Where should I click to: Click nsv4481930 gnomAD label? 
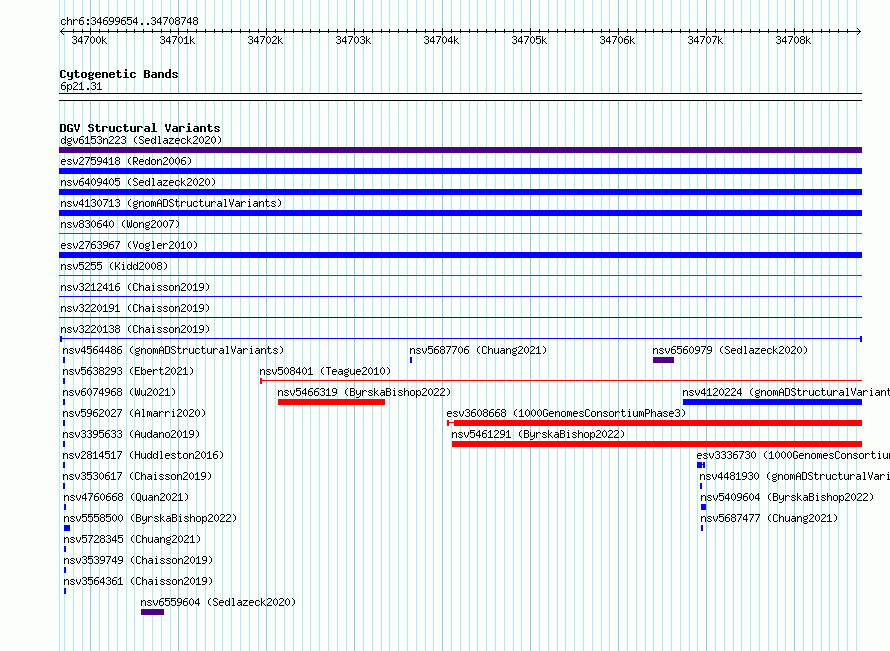pos(795,476)
